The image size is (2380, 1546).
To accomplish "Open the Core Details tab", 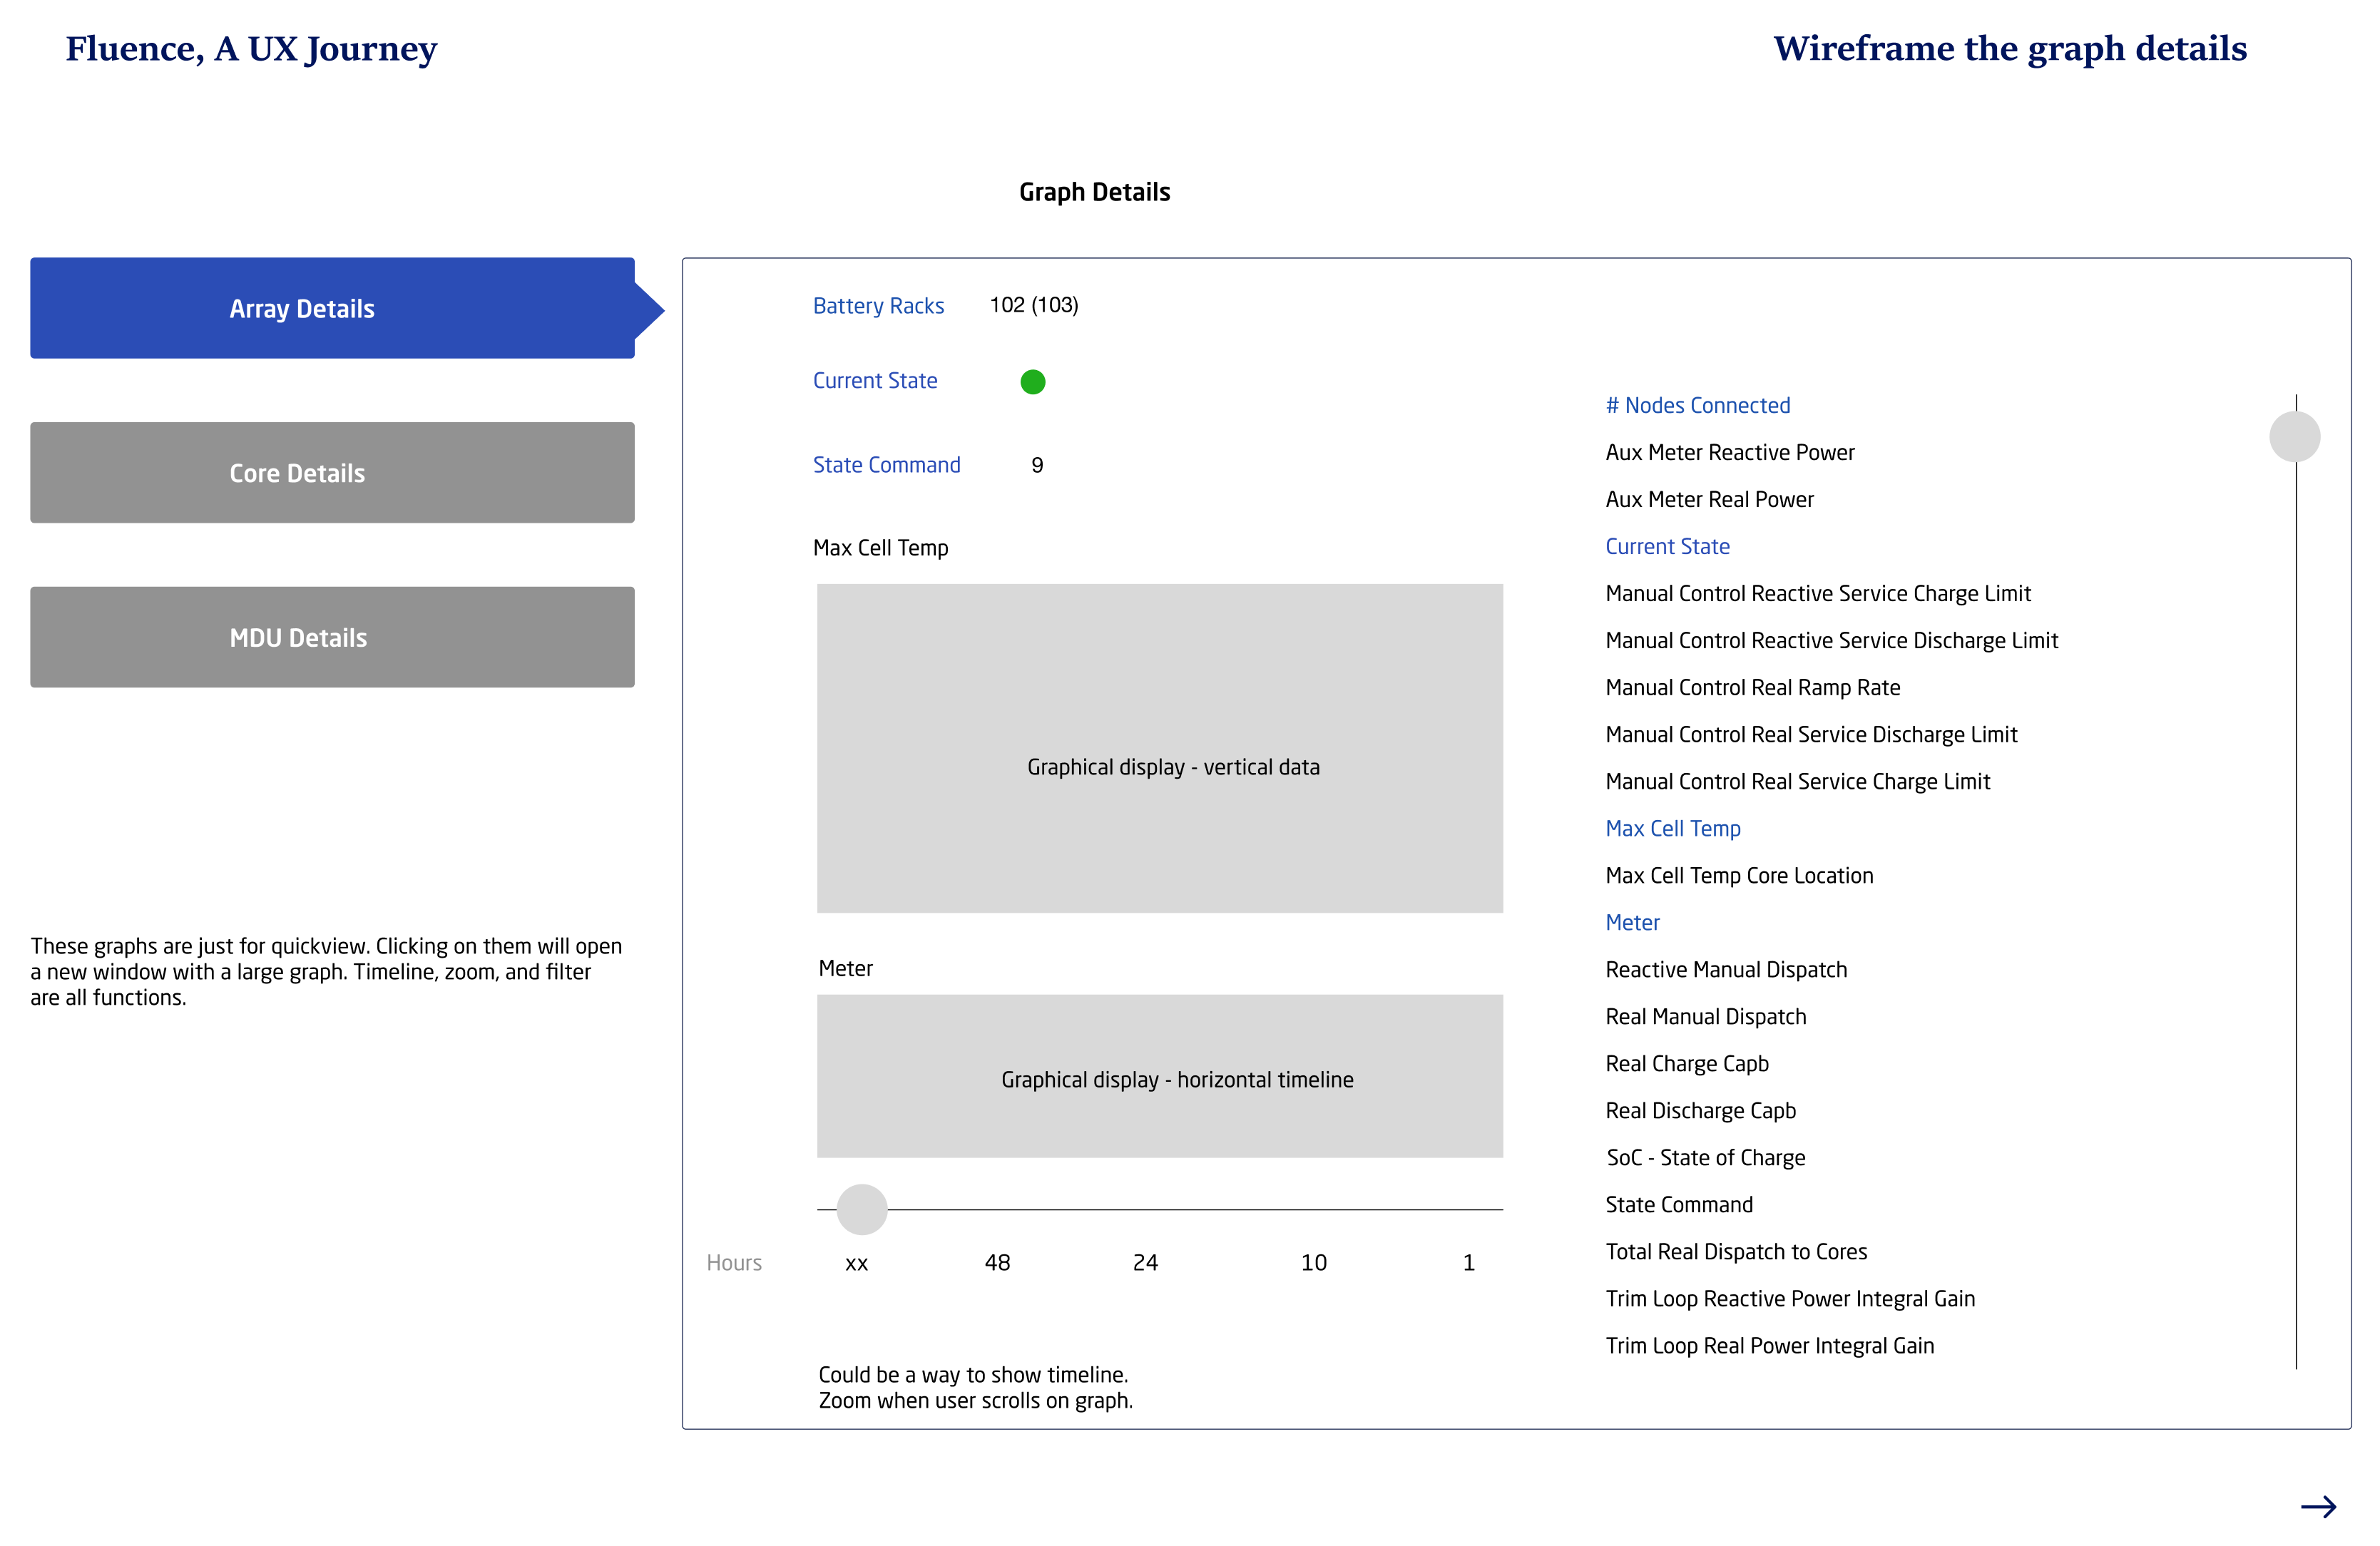I will (332, 473).
